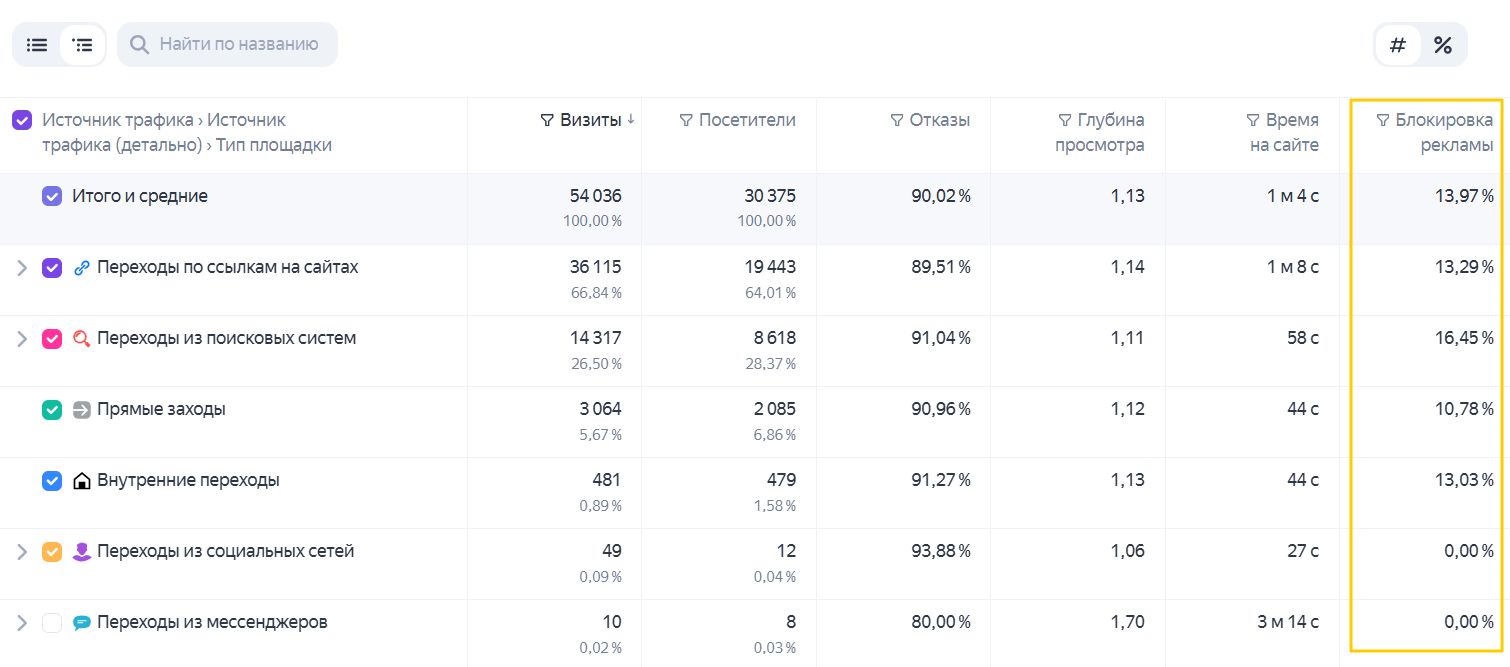This screenshot has width=1510, height=667.
Task: Click the Найти по названию search field
Action: (x=227, y=45)
